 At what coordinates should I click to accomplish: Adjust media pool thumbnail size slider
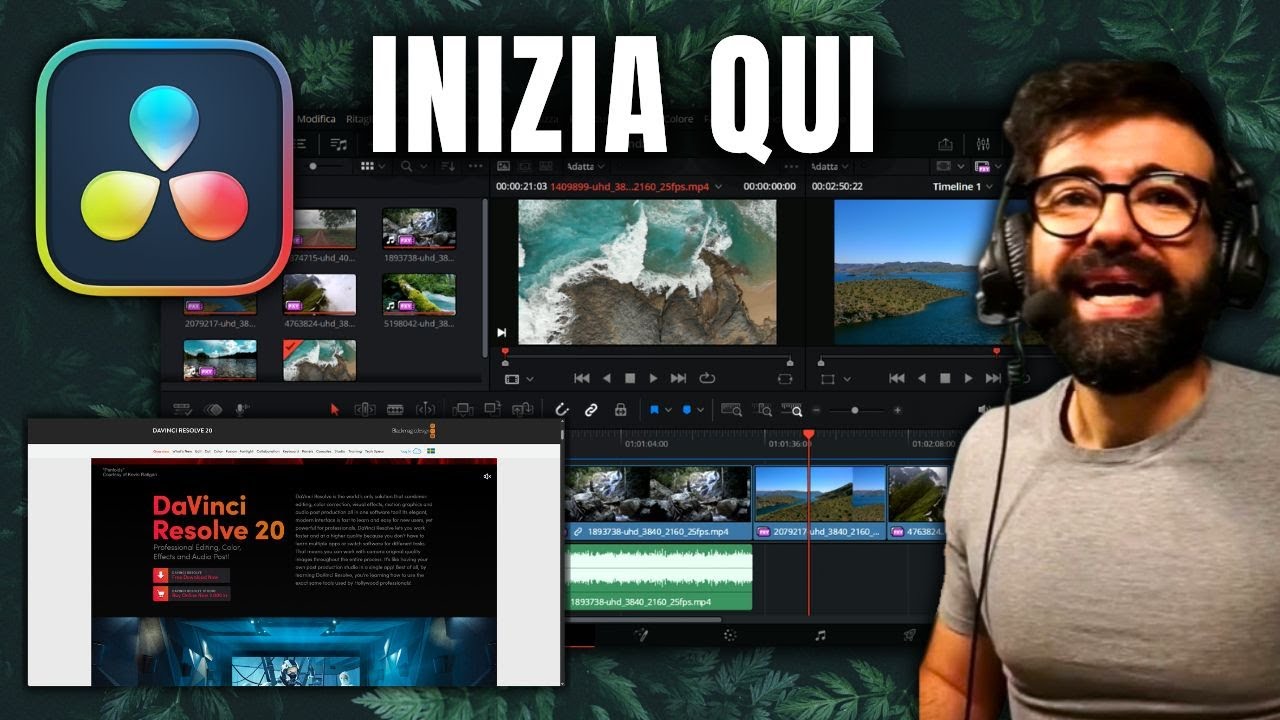[x=314, y=166]
